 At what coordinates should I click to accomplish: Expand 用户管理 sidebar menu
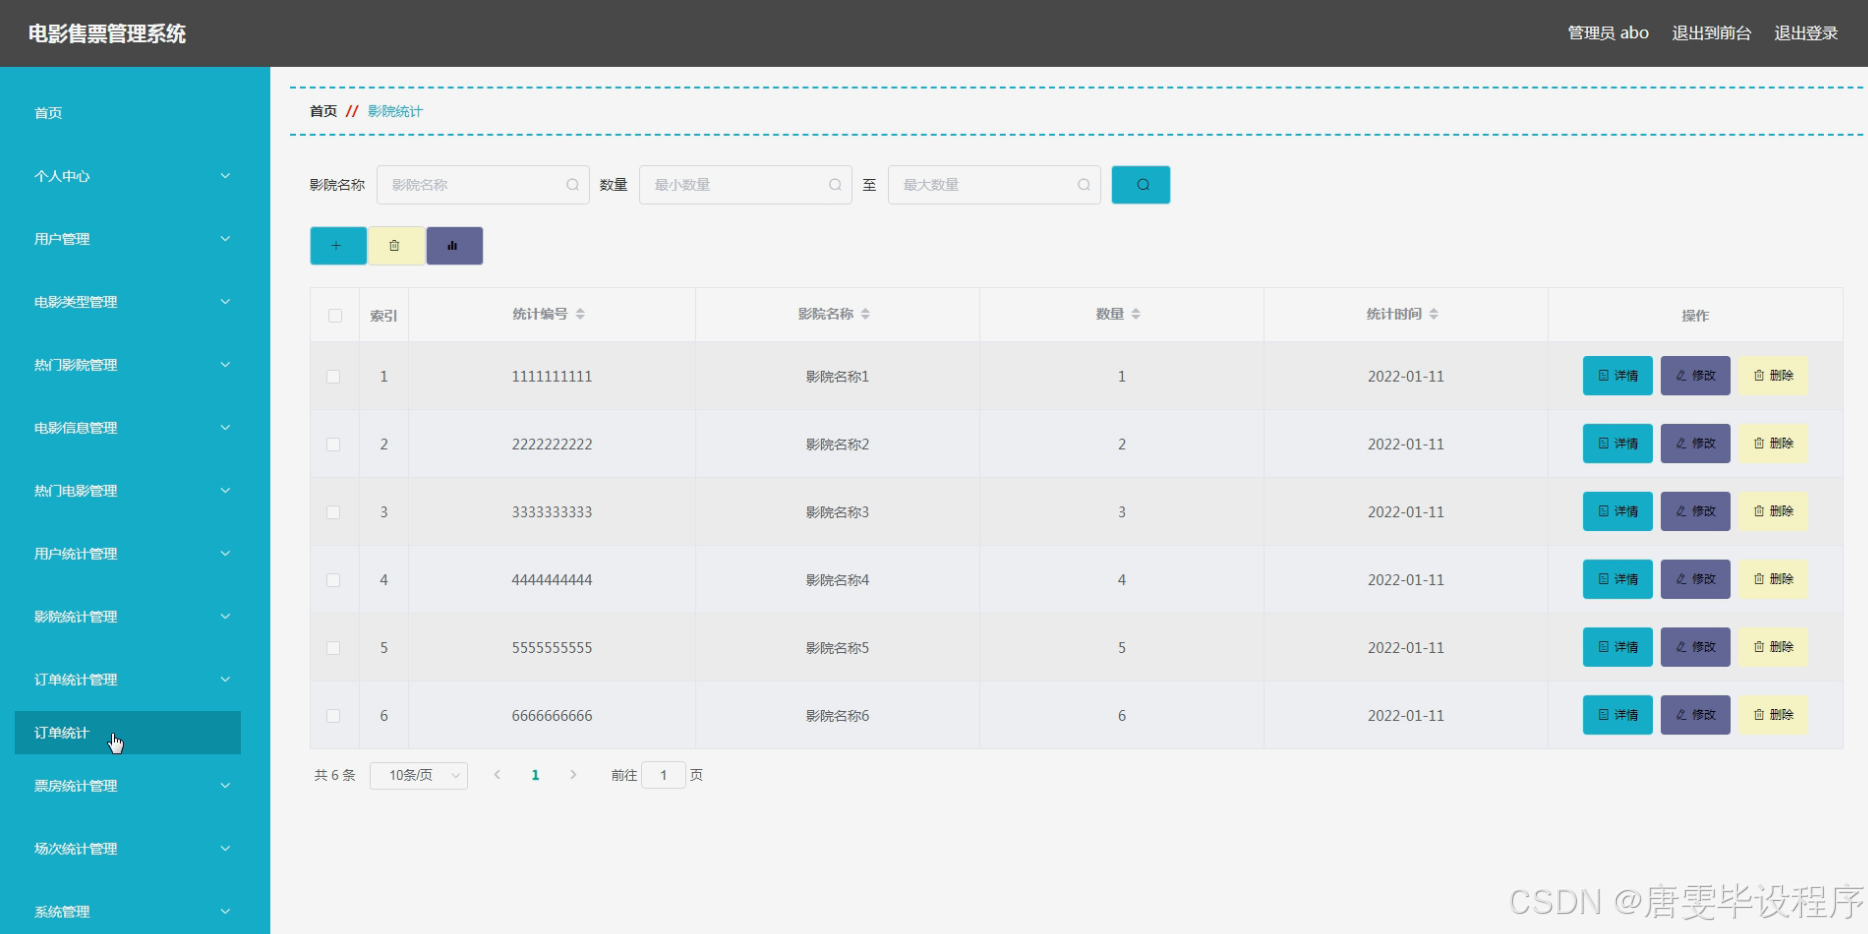click(128, 239)
